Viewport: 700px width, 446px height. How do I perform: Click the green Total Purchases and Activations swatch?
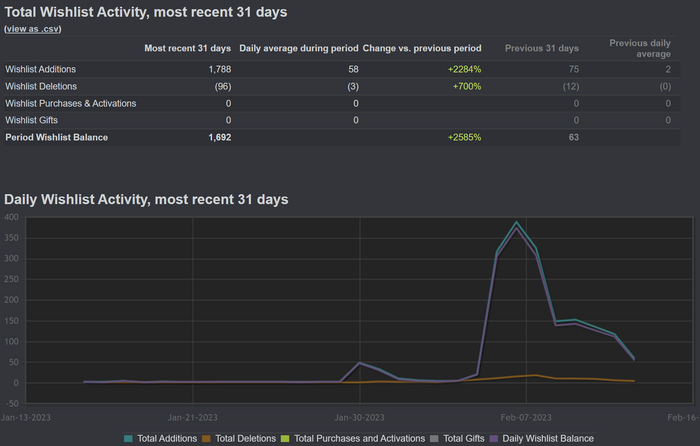(x=285, y=438)
